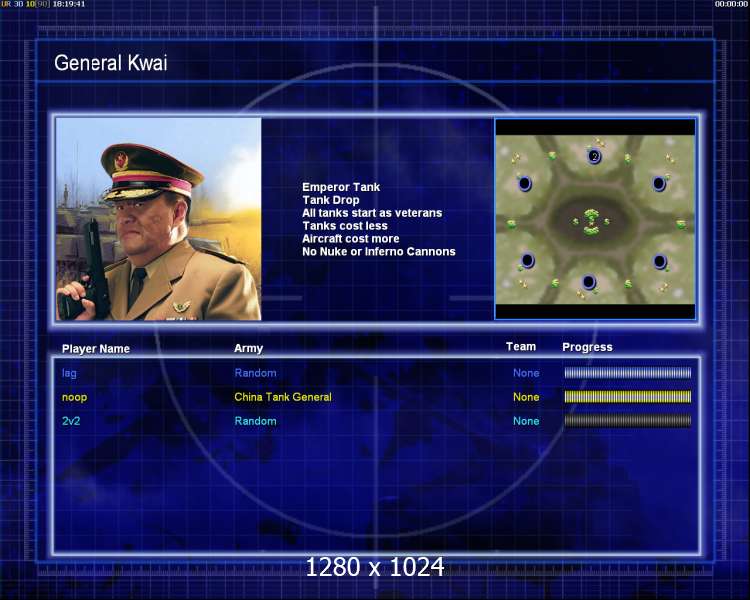Click the dark progress bar for 2v2
The height and width of the screenshot is (600, 750).
pyautogui.click(x=628, y=421)
